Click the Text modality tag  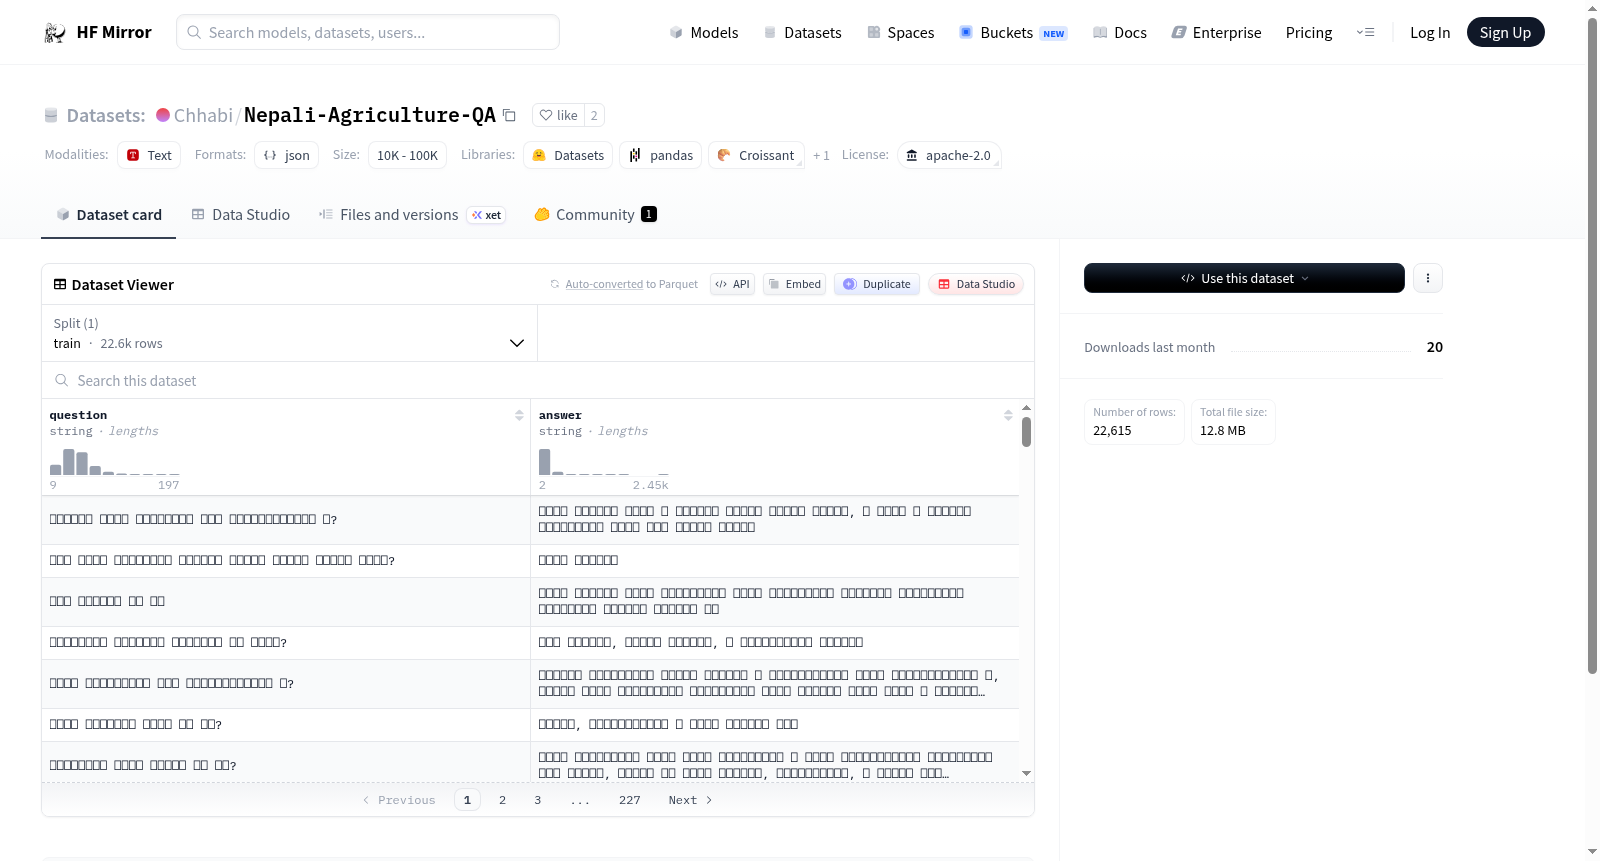149,155
